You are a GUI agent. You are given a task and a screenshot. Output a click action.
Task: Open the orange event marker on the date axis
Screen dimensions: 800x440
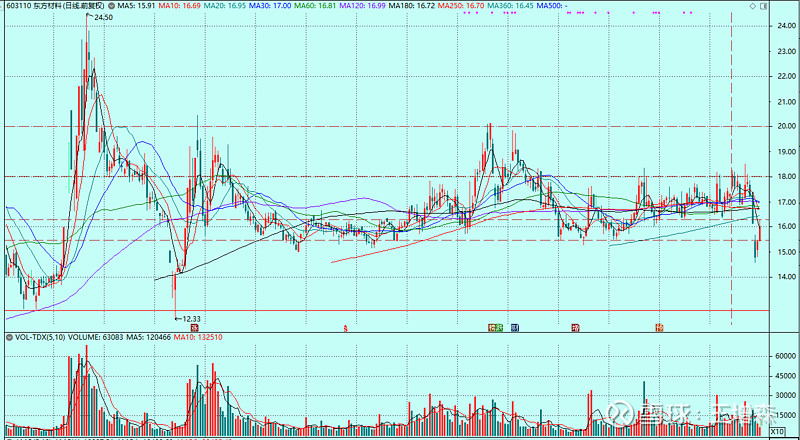[659, 327]
